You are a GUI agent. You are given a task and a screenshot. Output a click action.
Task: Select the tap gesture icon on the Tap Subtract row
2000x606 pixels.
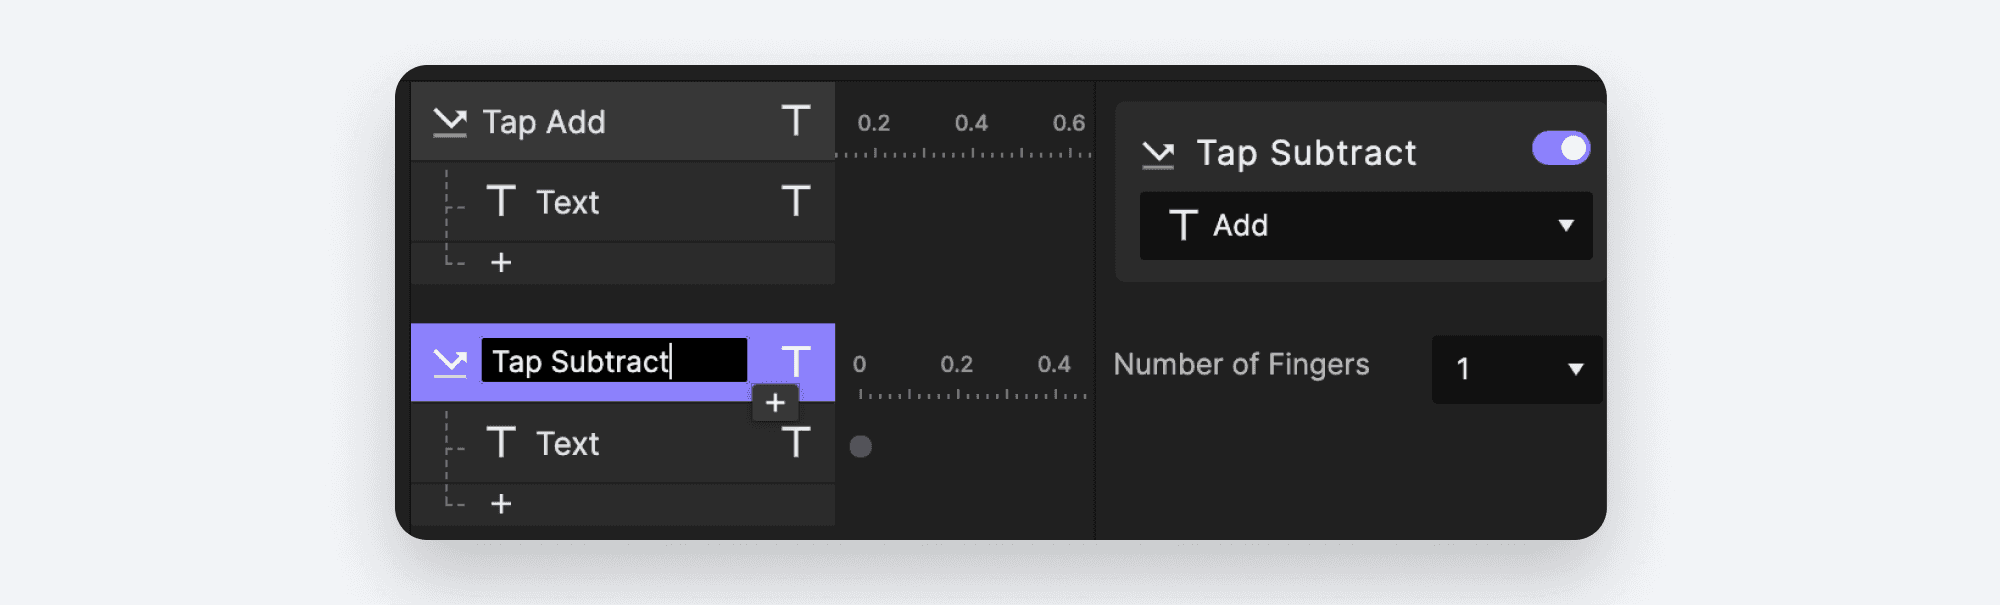(x=450, y=363)
